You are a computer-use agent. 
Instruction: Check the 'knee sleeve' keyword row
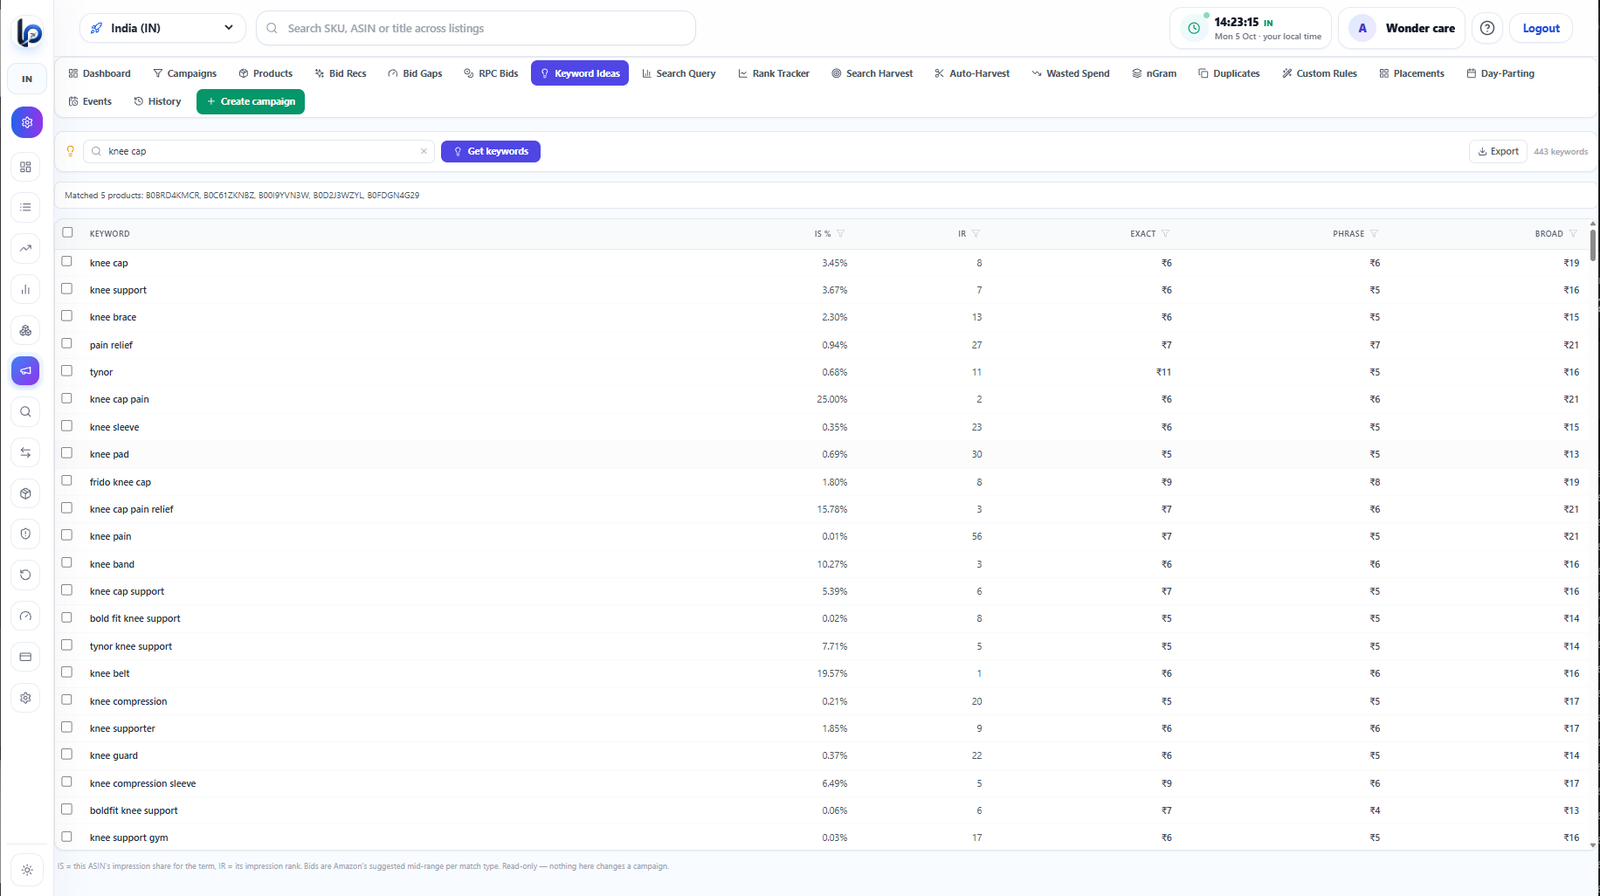point(67,425)
